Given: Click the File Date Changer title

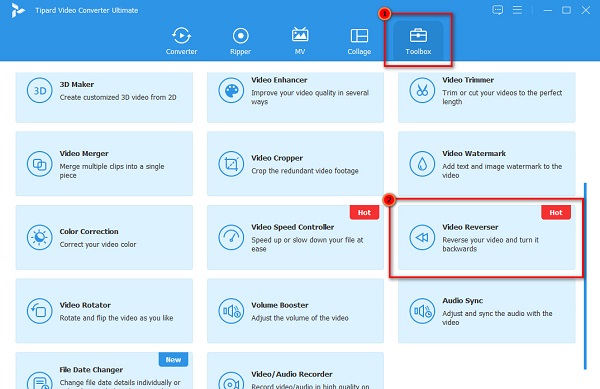Looking at the screenshot, I should tap(91, 370).
